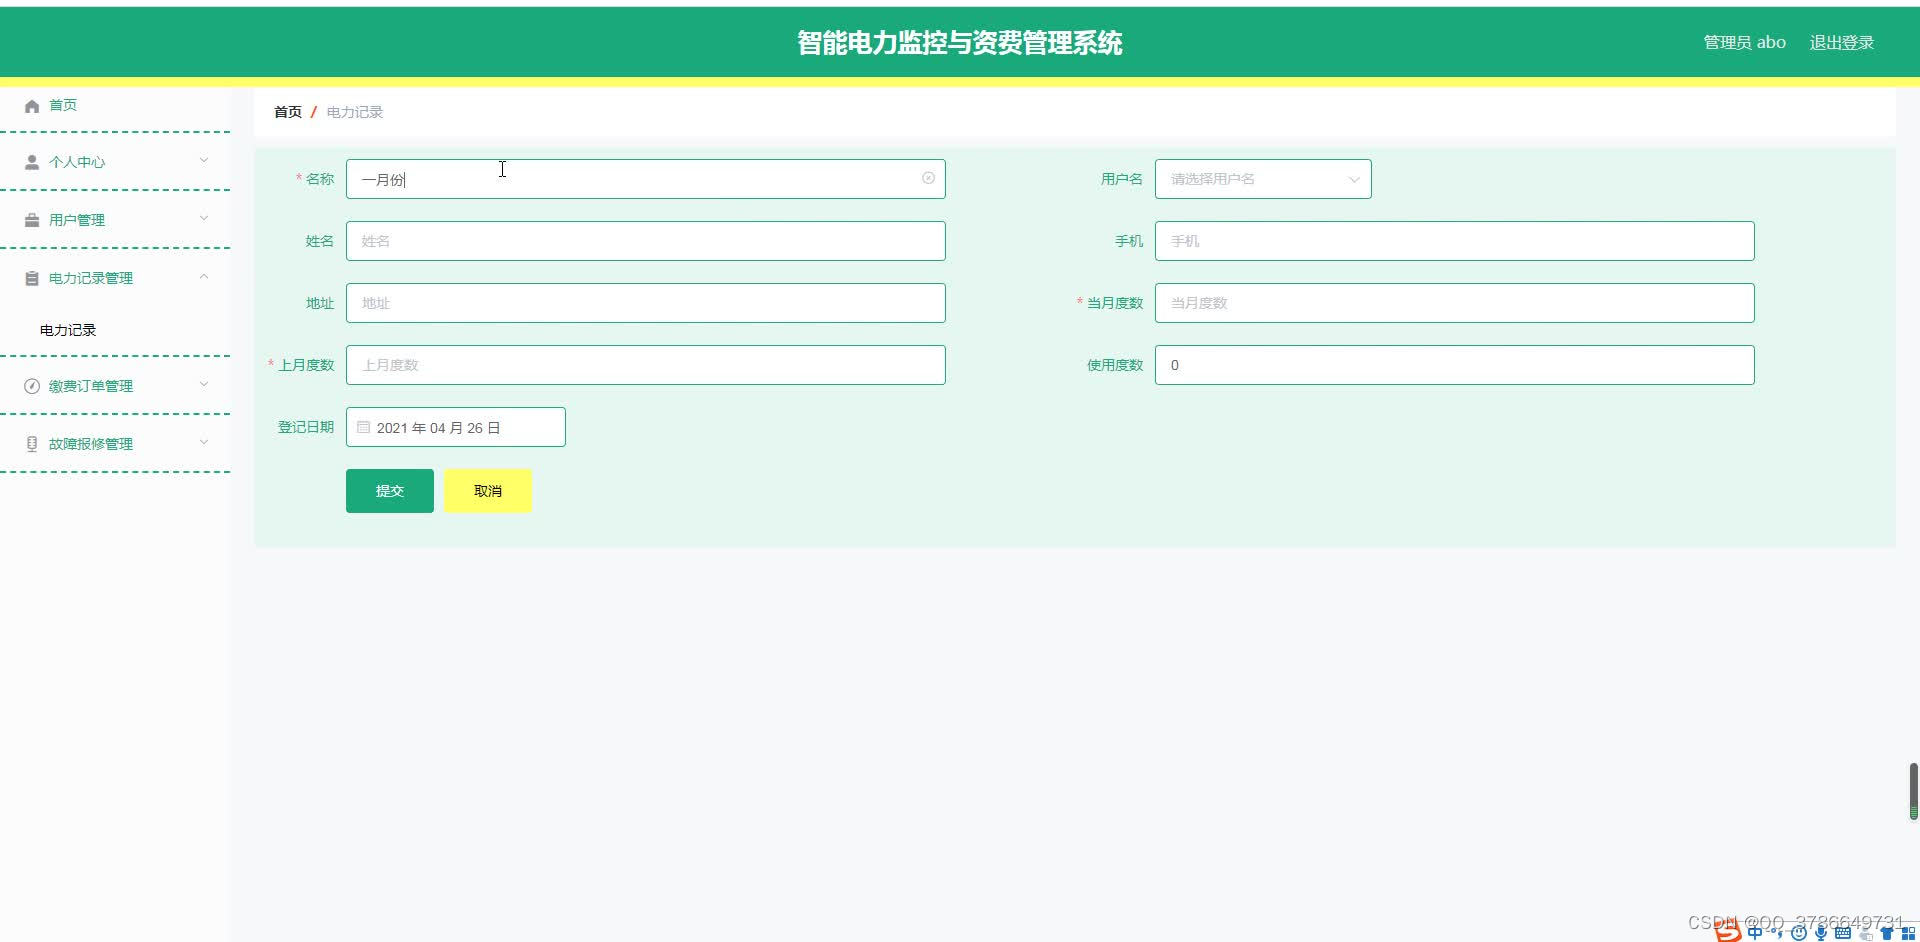
Task: Click the page vertical scrollbar thumb
Action: tap(1913, 792)
